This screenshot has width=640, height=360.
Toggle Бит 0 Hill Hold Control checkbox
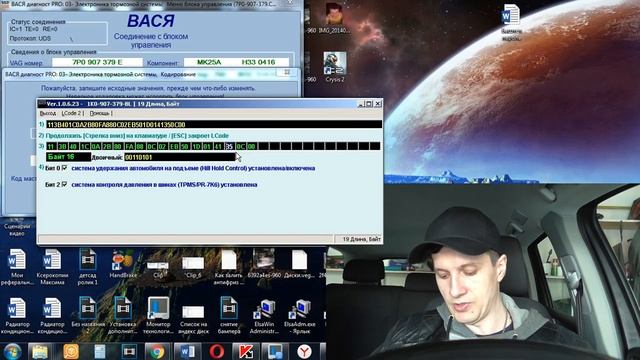[64, 168]
